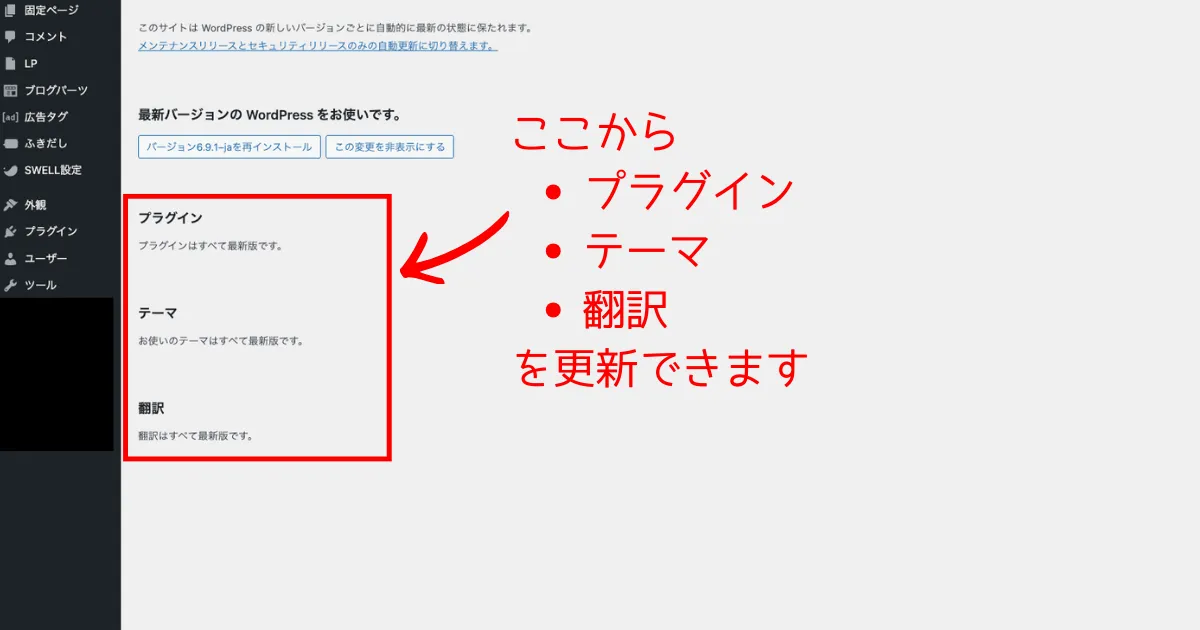
Task: Click the バージョン6.9.1–jaを再インストール button
Action: coord(229,147)
